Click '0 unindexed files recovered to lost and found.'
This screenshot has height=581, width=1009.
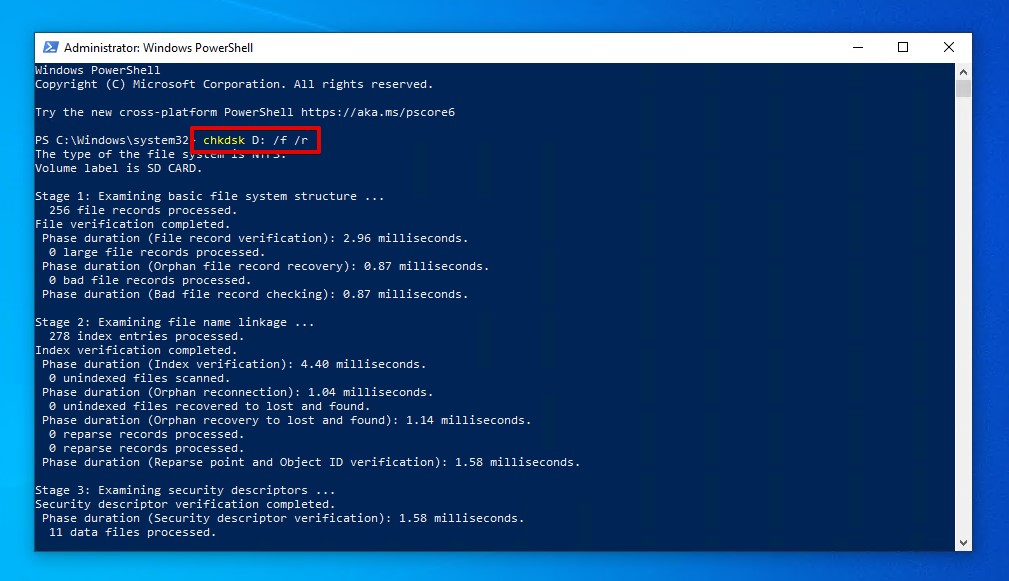210,407
